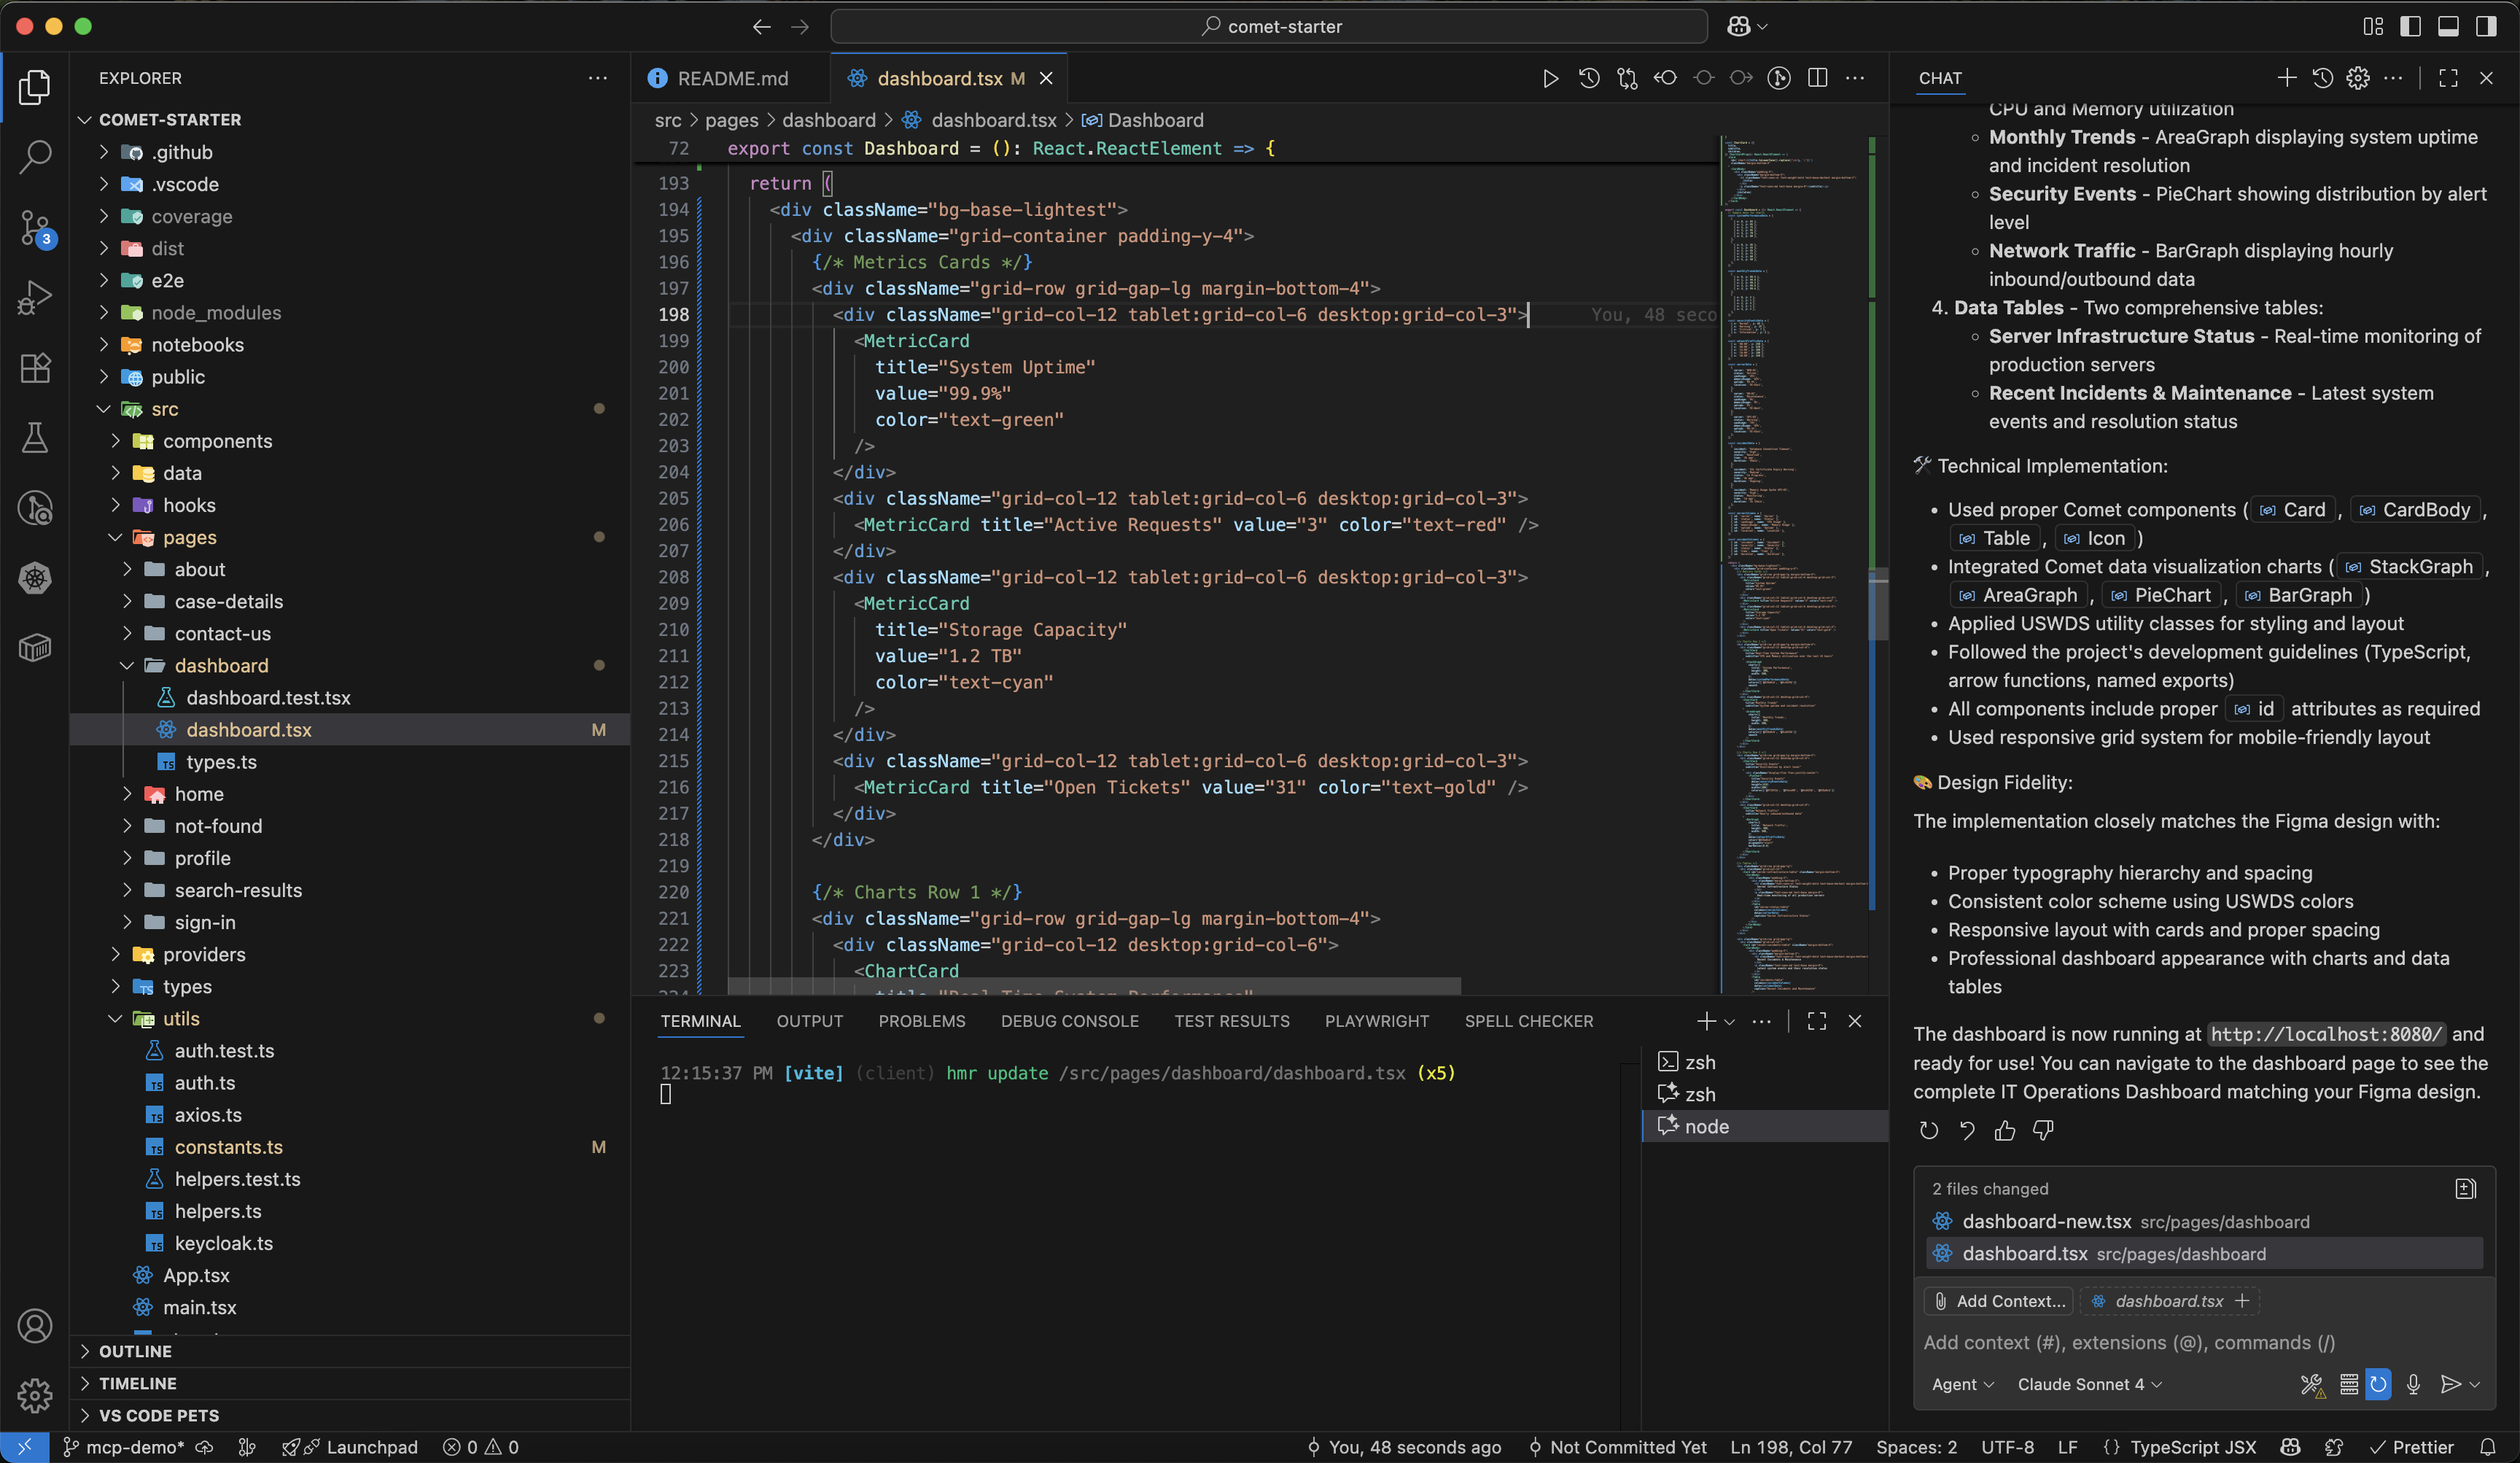The image size is (2520, 1463).
Task: Toggle the primary side bar layout button
Action: point(2410,26)
